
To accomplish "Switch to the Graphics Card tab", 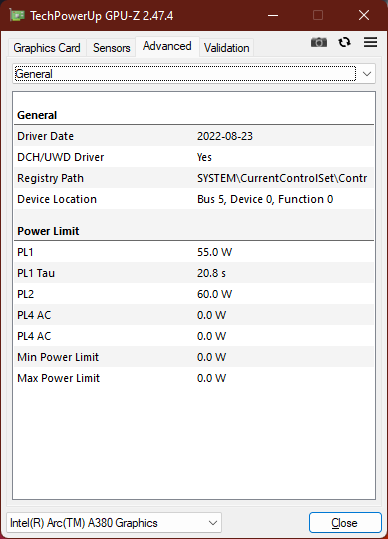I will click(47, 48).
